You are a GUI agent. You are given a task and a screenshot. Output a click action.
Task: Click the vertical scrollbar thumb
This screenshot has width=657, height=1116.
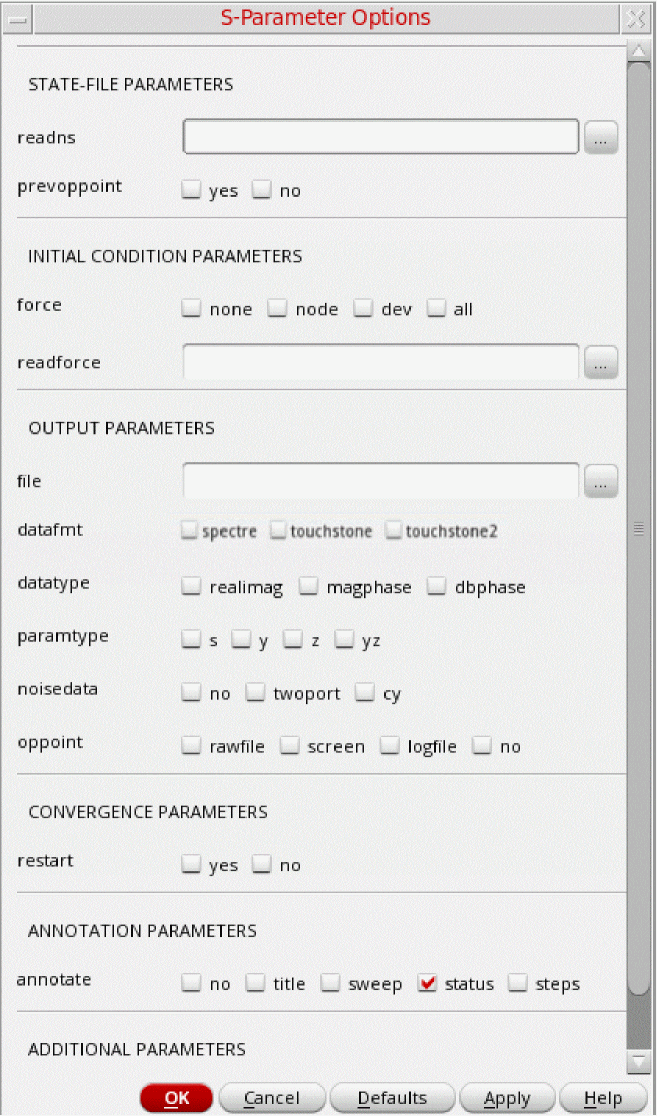(639, 530)
